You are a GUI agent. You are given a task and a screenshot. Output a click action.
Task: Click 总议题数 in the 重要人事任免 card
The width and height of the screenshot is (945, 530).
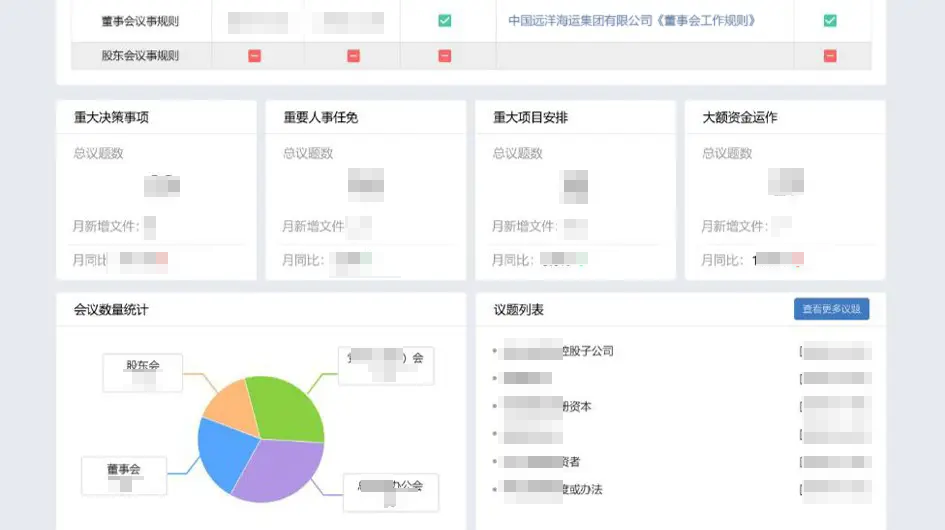point(308,153)
